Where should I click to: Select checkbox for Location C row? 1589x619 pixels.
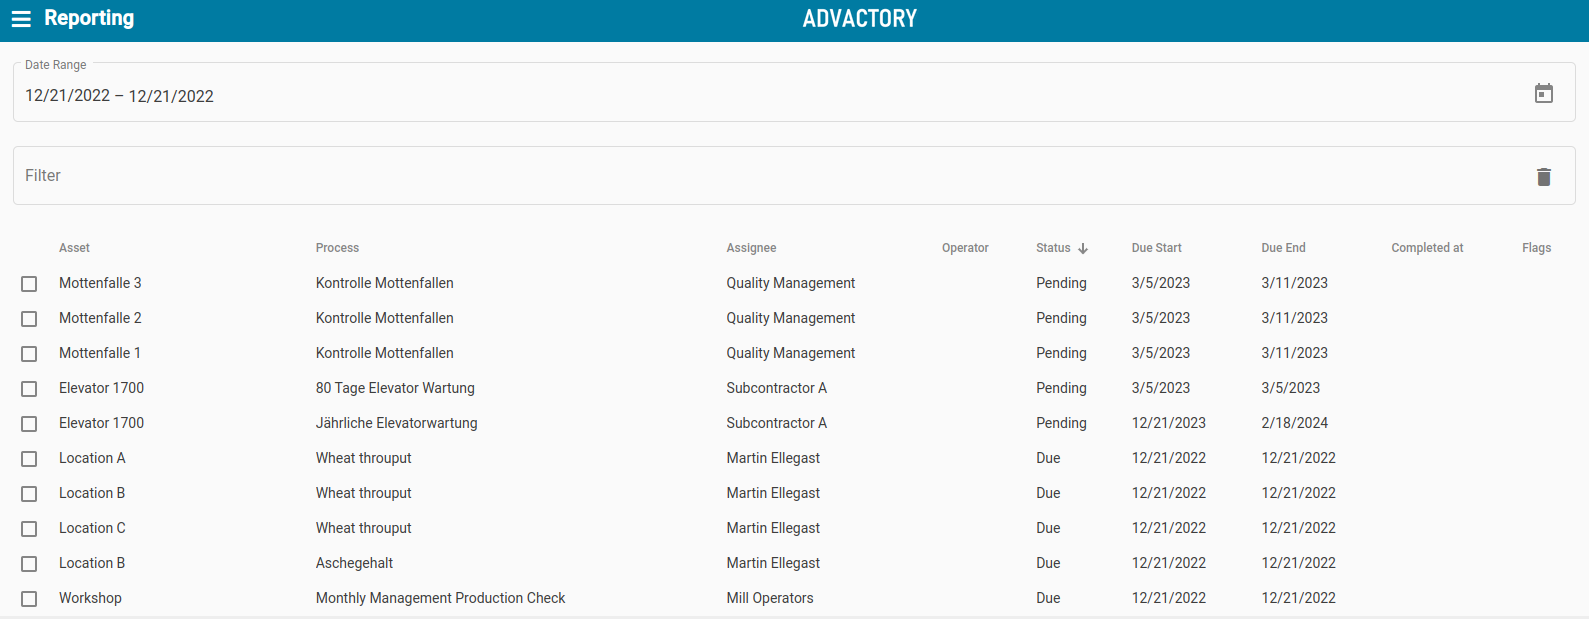pyautogui.click(x=29, y=529)
